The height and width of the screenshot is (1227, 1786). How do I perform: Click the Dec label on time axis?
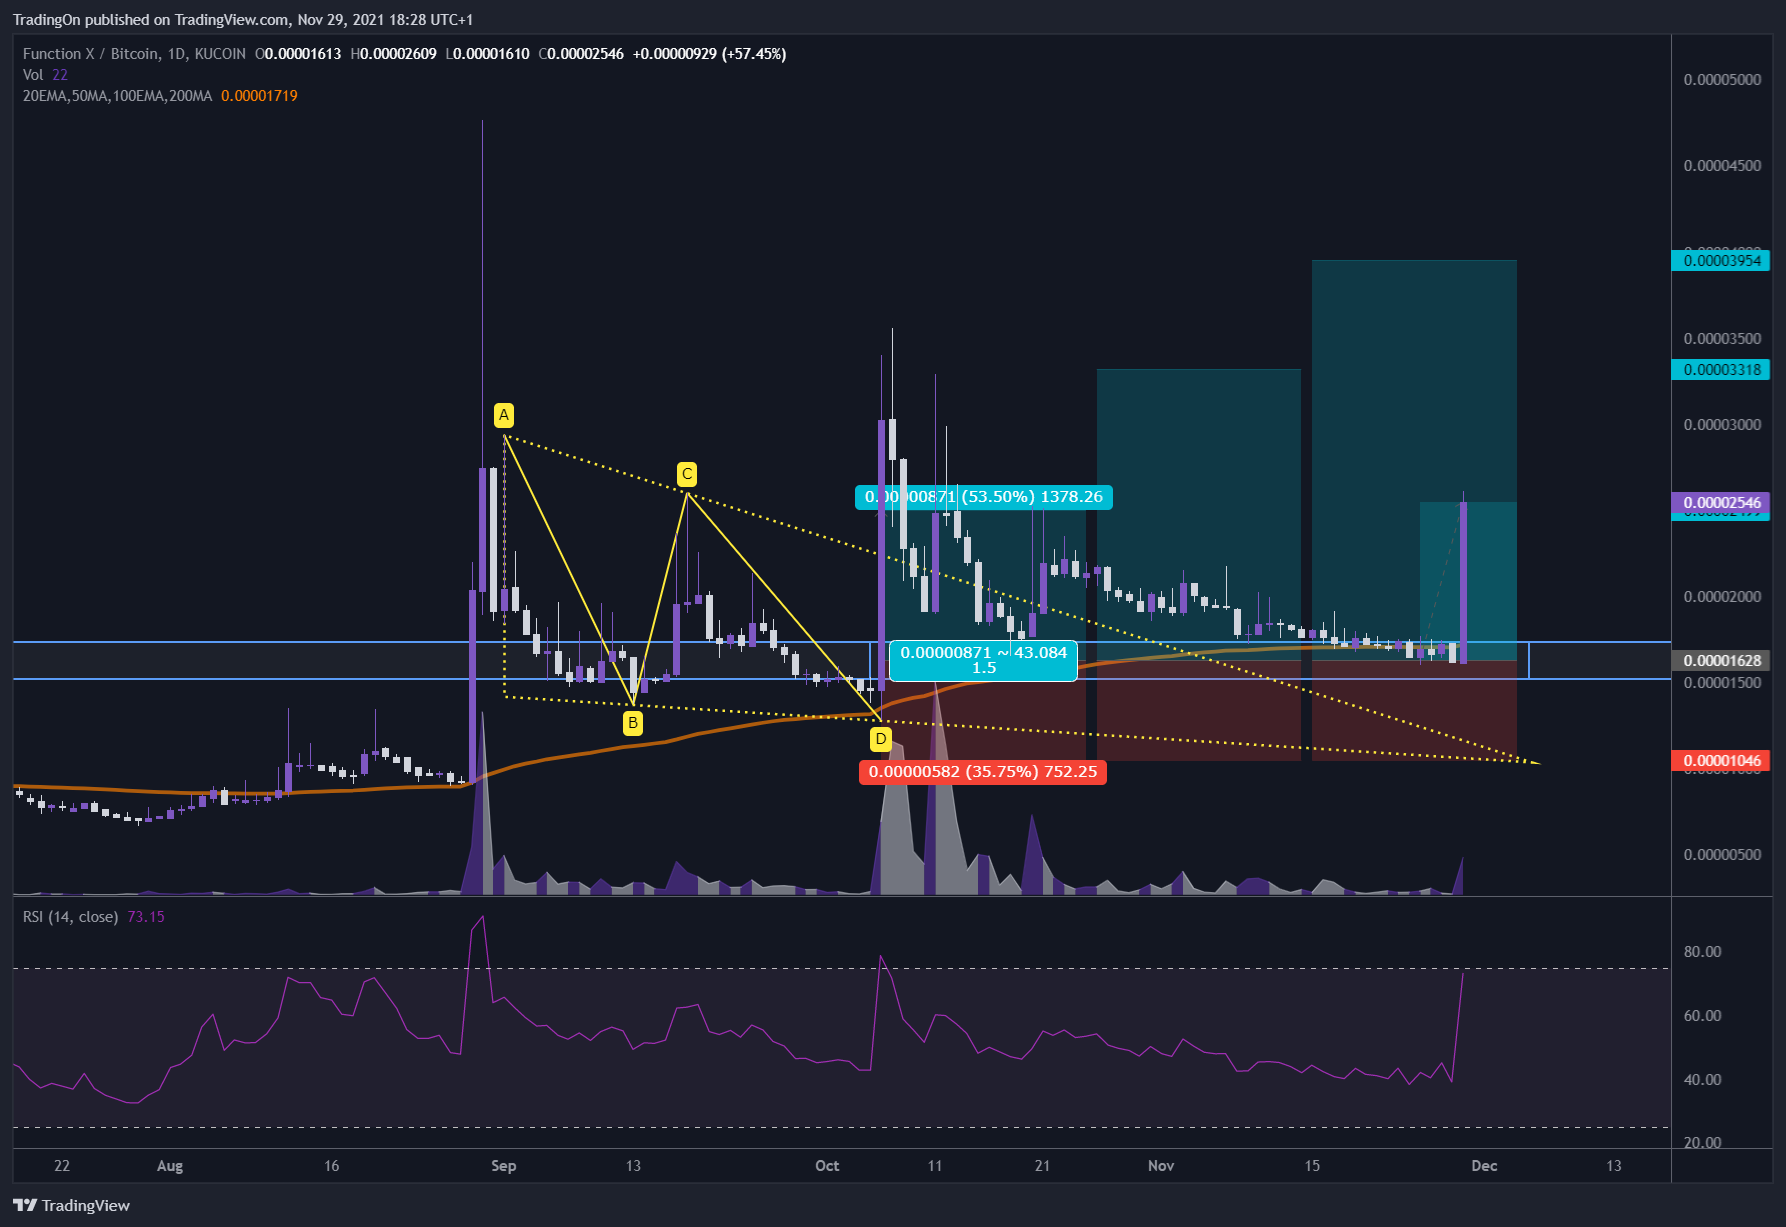coord(1484,1166)
